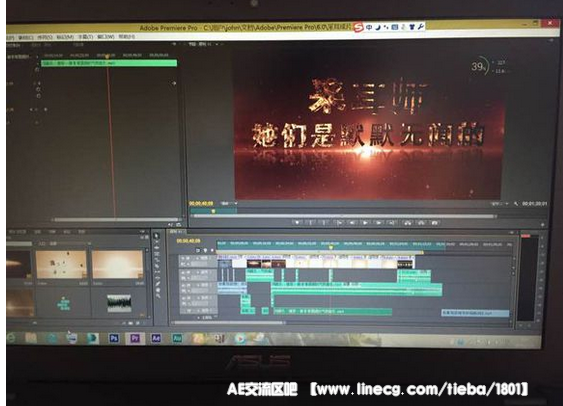The width and height of the screenshot is (563, 406).
Task: Click the Go to Out point button
Action: (392, 223)
